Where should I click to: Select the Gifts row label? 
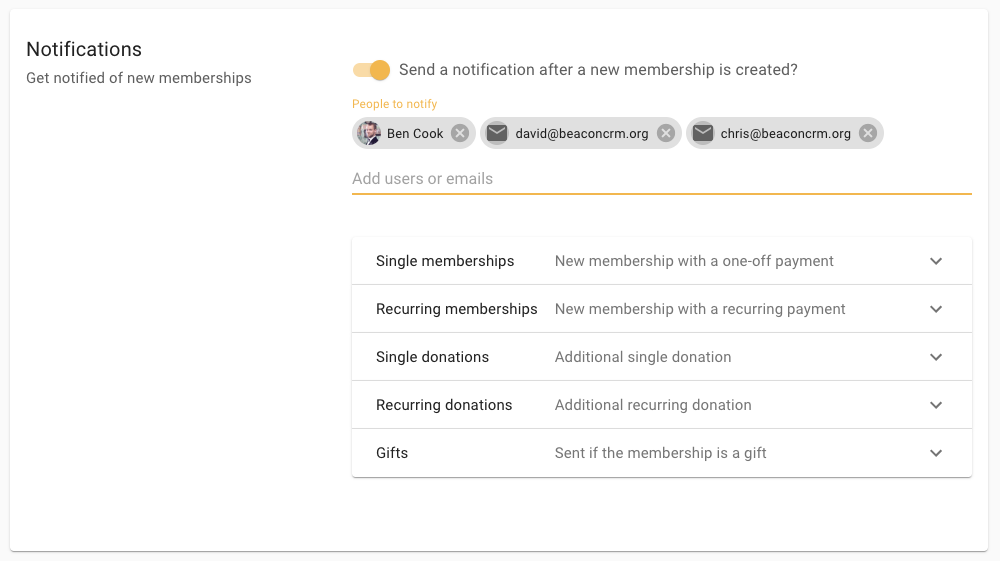click(392, 453)
